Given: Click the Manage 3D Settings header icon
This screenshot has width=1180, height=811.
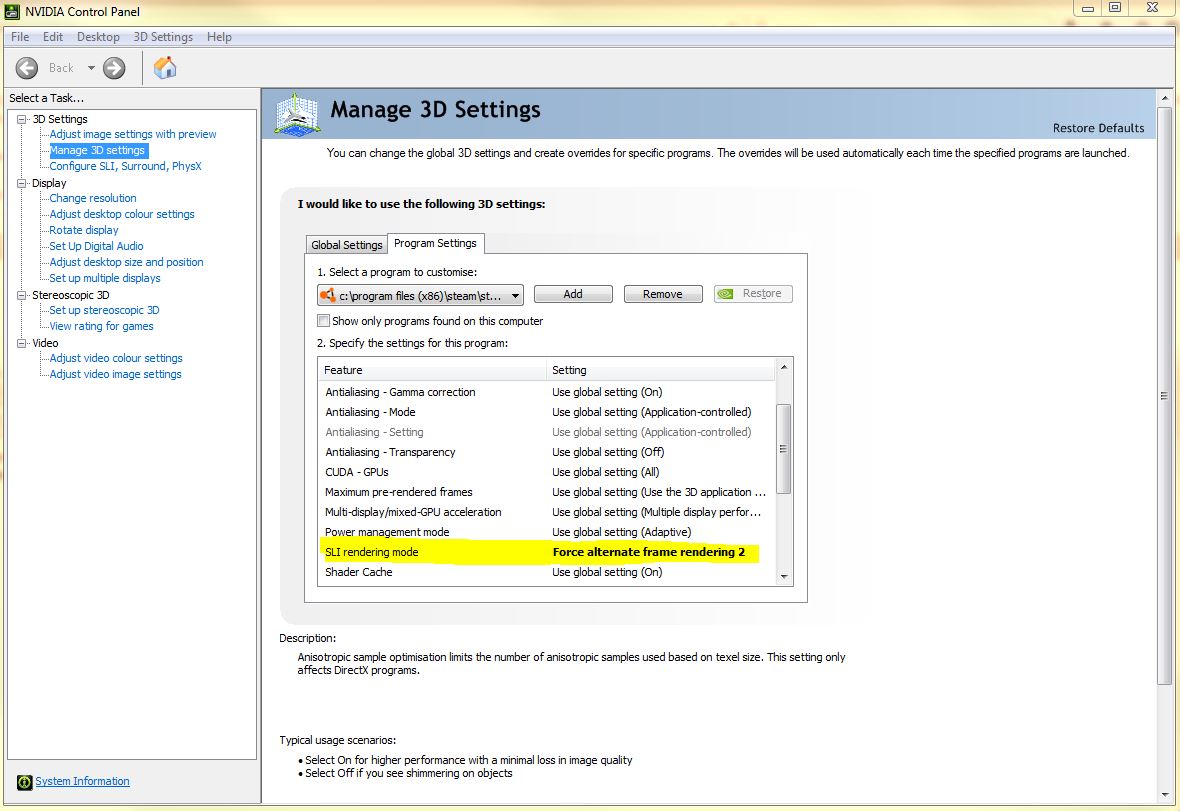Looking at the screenshot, I should click(x=298, y=114).
